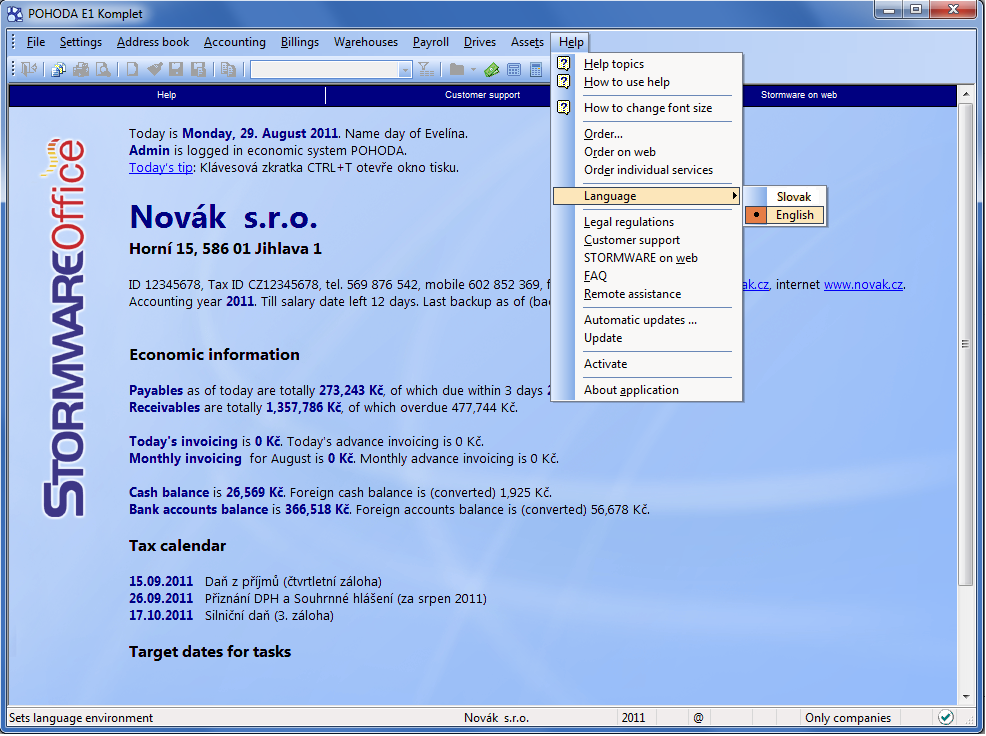Image resolution: width=986 pixels, height=736 pixels.
Task: Switch to the Help tab in the blue bar
Action: pos(167,95)
